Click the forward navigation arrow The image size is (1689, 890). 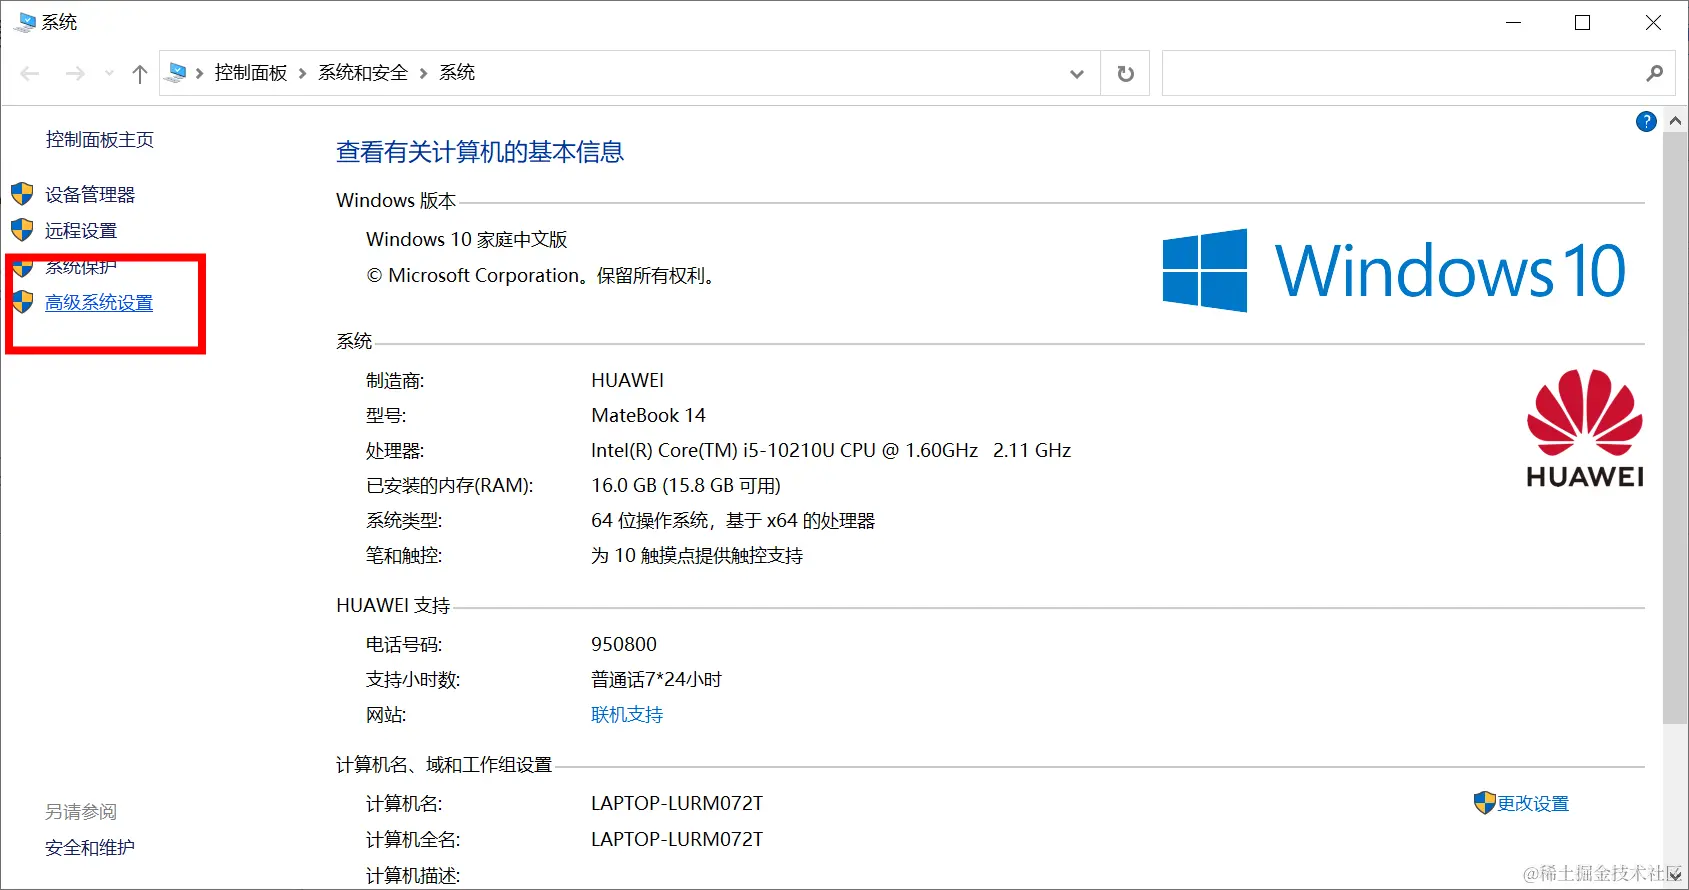(75, 73)
